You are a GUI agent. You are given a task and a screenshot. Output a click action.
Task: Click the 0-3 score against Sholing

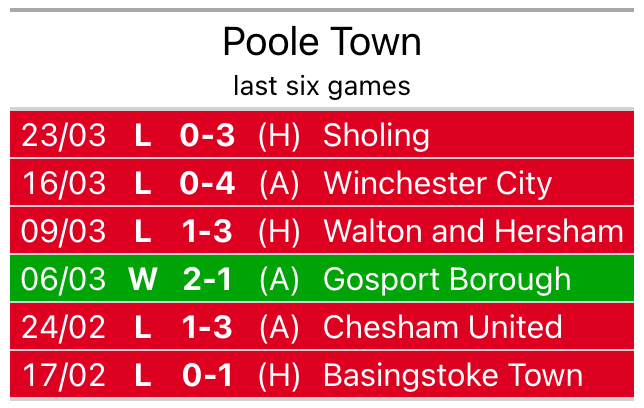206,136
